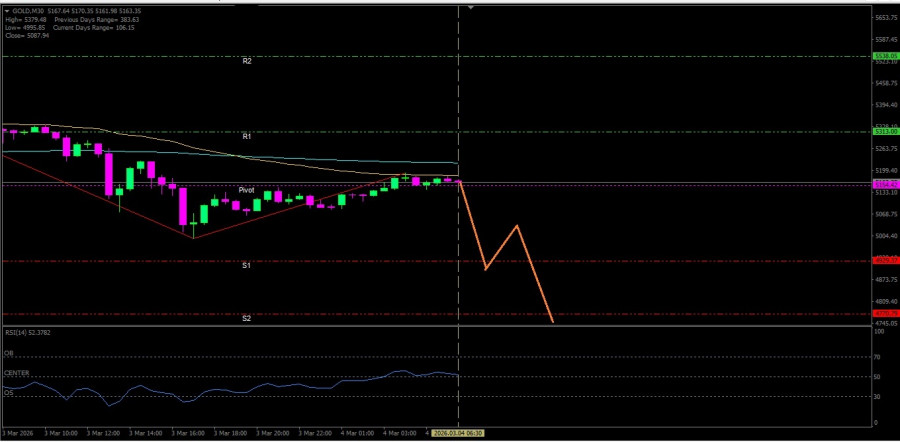
Task: Click the OB overbought level label
Action: click(x=8, y=353)
